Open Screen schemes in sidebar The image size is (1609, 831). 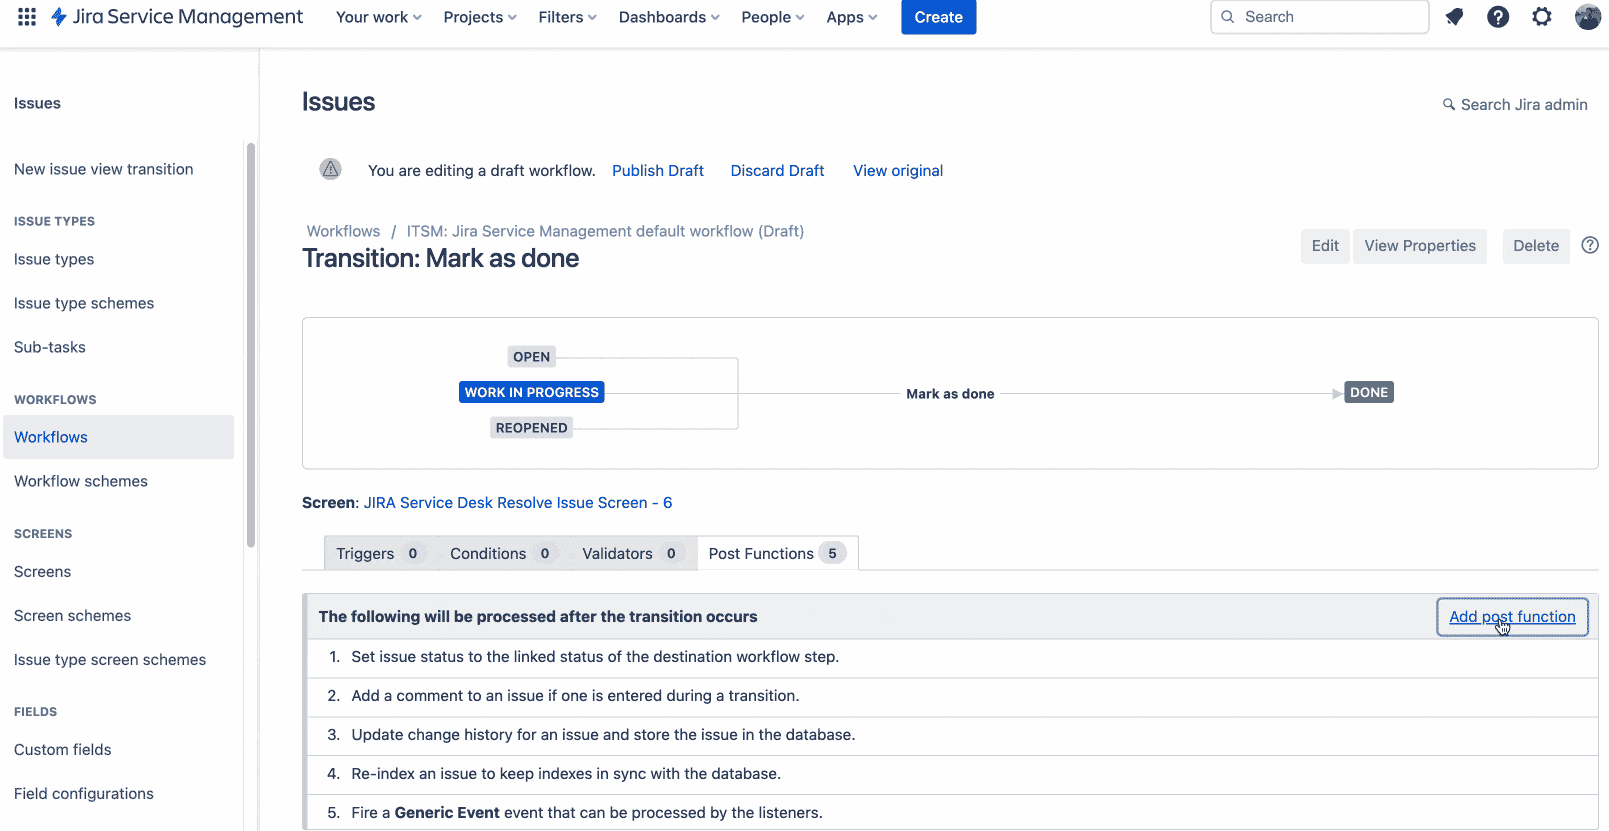point(73,616)
